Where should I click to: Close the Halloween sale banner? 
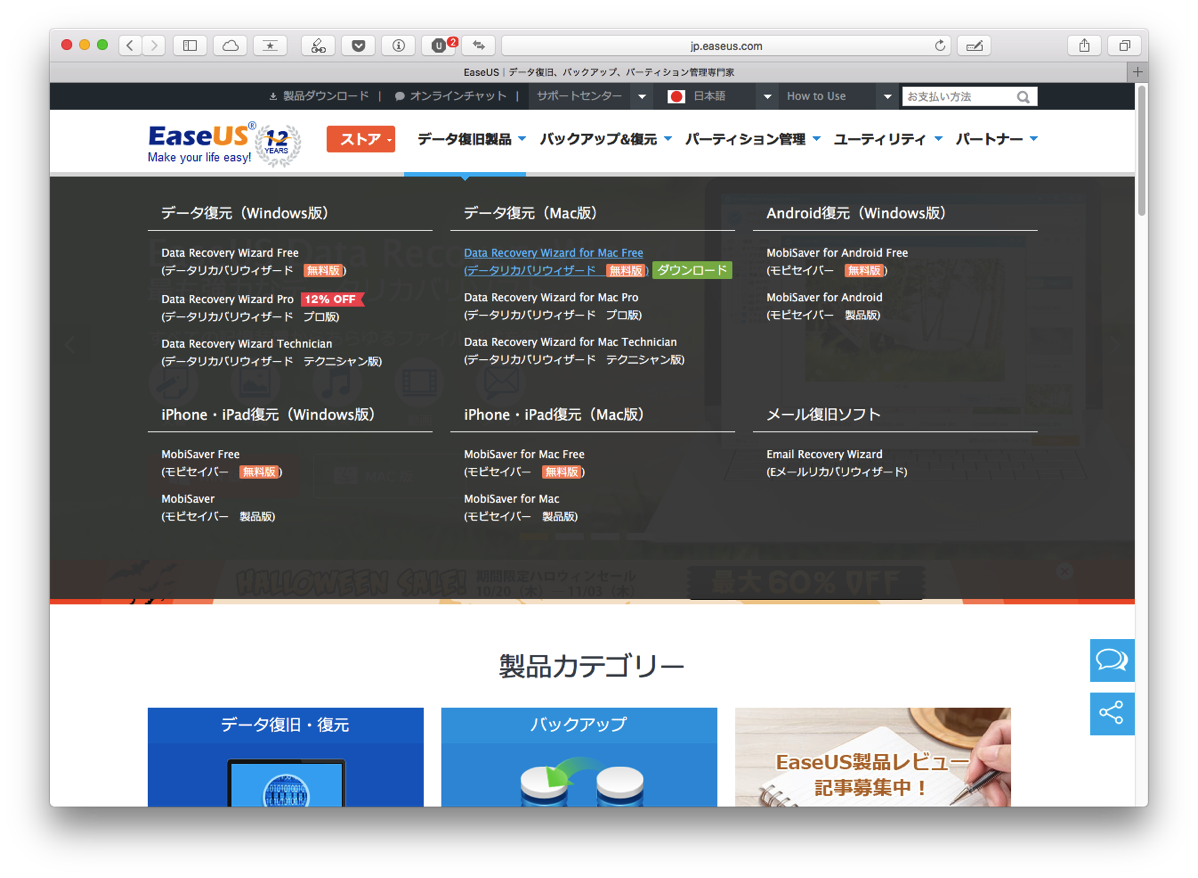1064,571
